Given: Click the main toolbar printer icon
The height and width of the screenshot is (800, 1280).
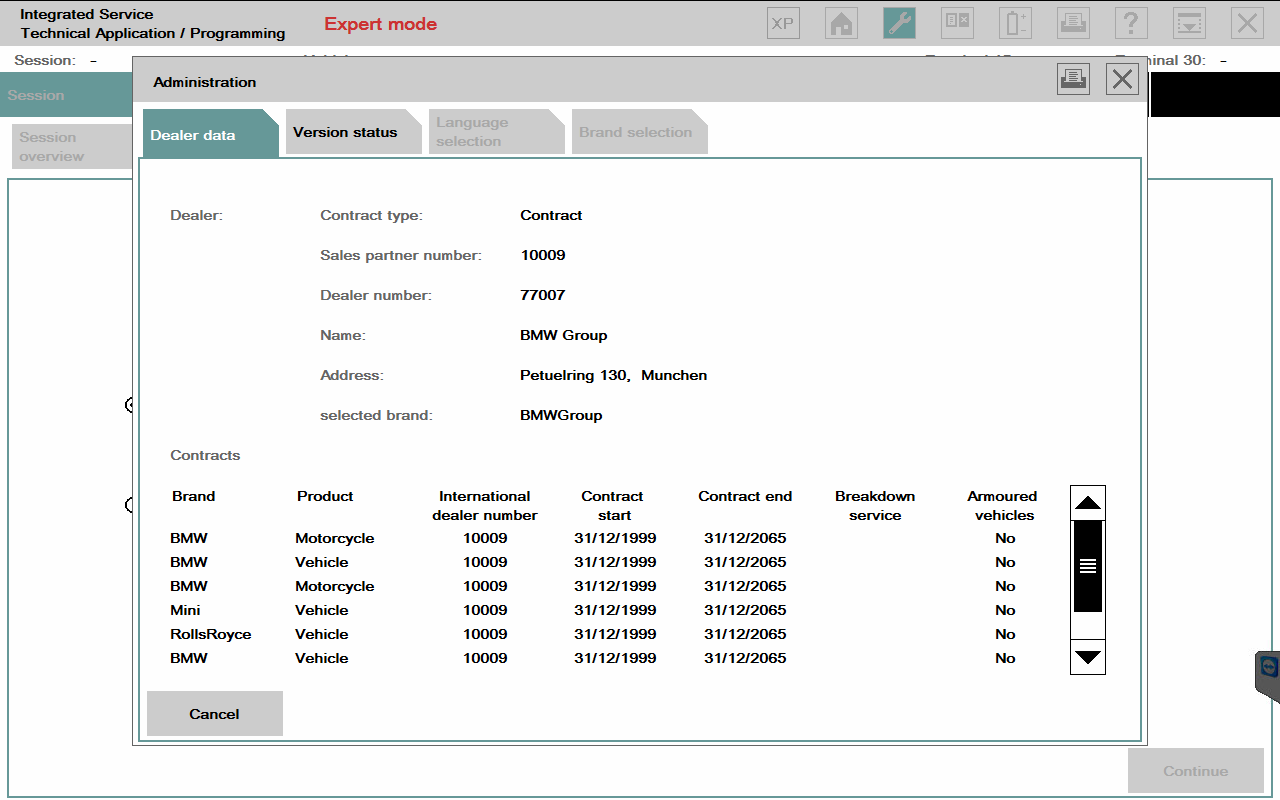Looking at the screenshot, I should [1074, 23].
